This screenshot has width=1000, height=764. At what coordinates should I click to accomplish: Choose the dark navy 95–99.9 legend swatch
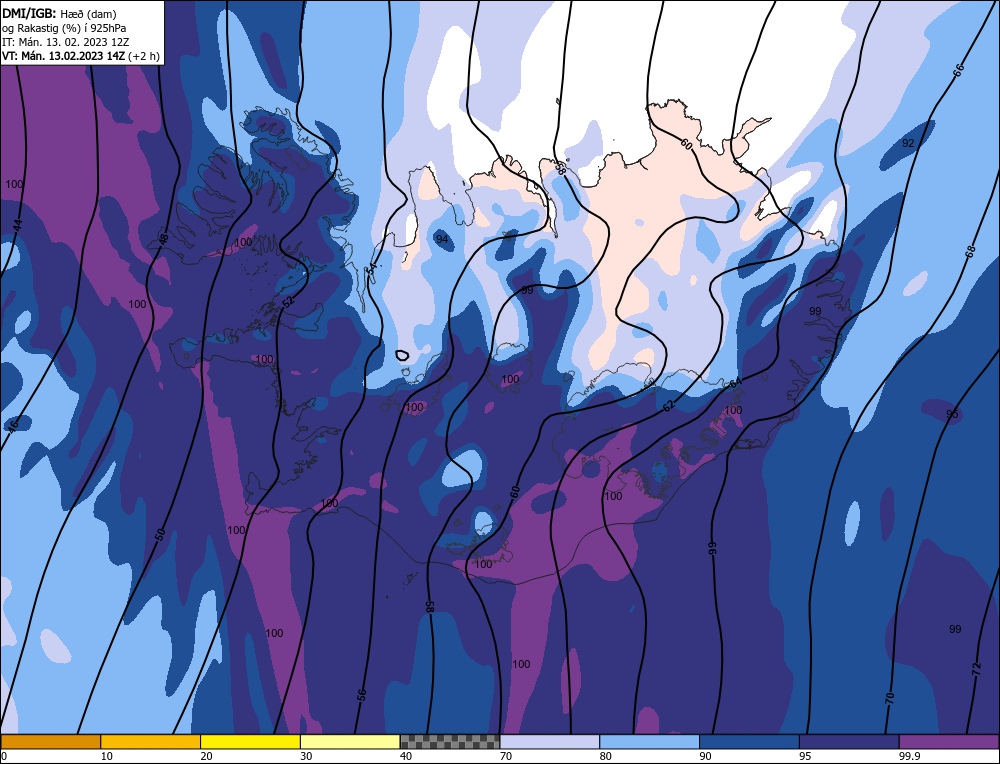(849, 741)
